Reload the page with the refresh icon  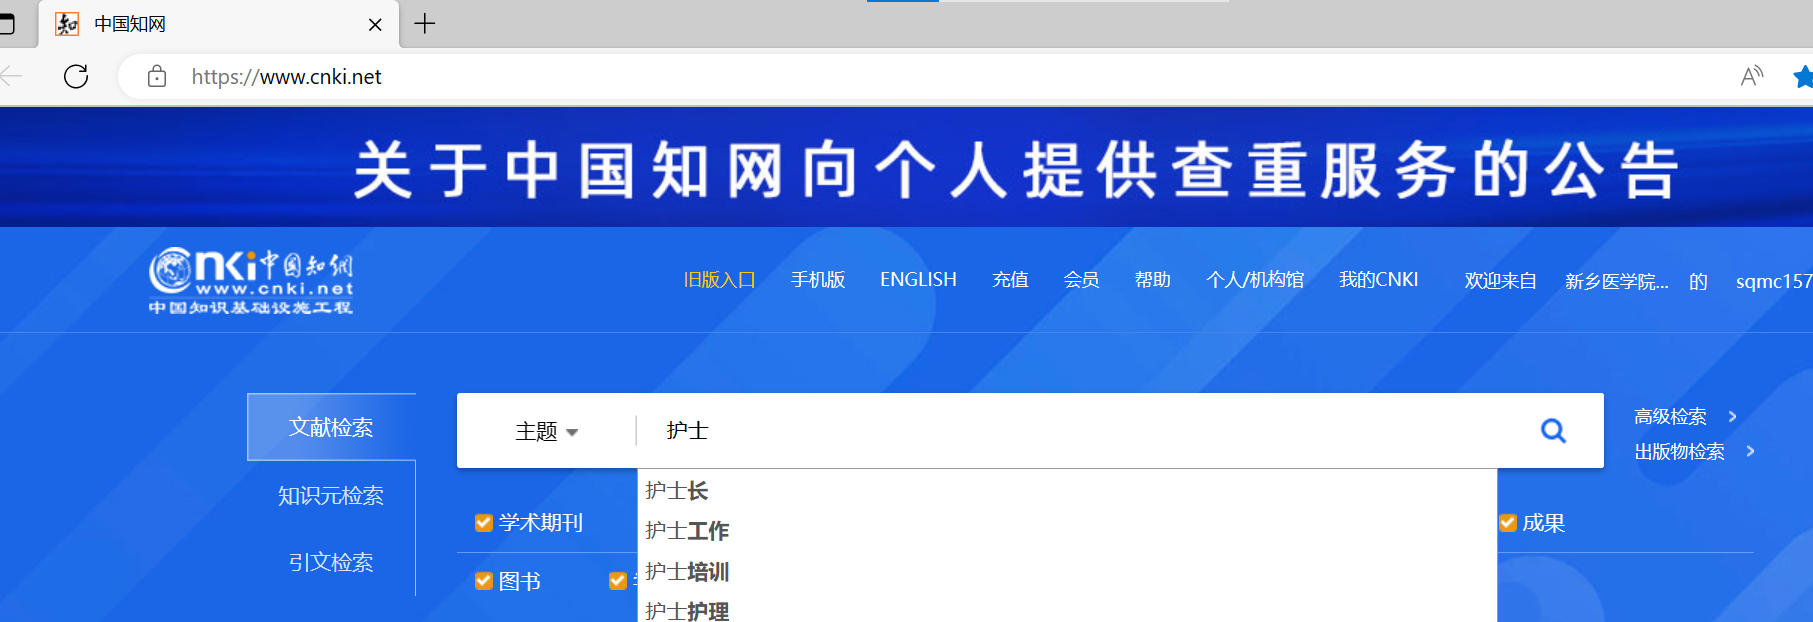point(76,76)
